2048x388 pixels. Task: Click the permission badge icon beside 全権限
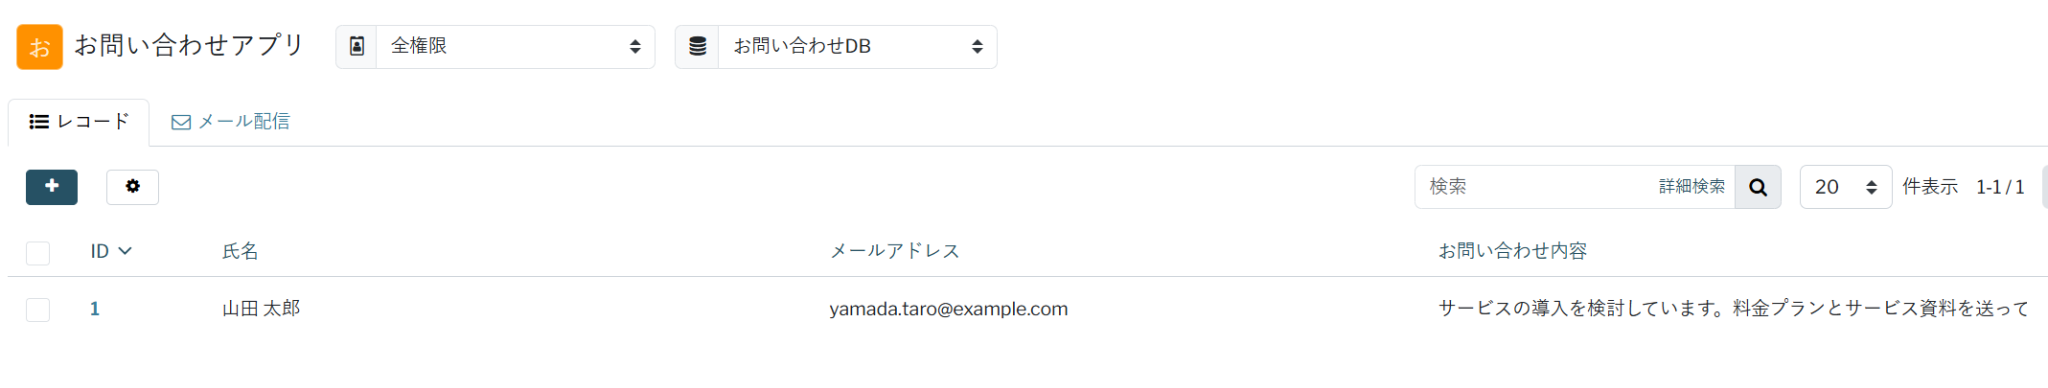(357, 47)
